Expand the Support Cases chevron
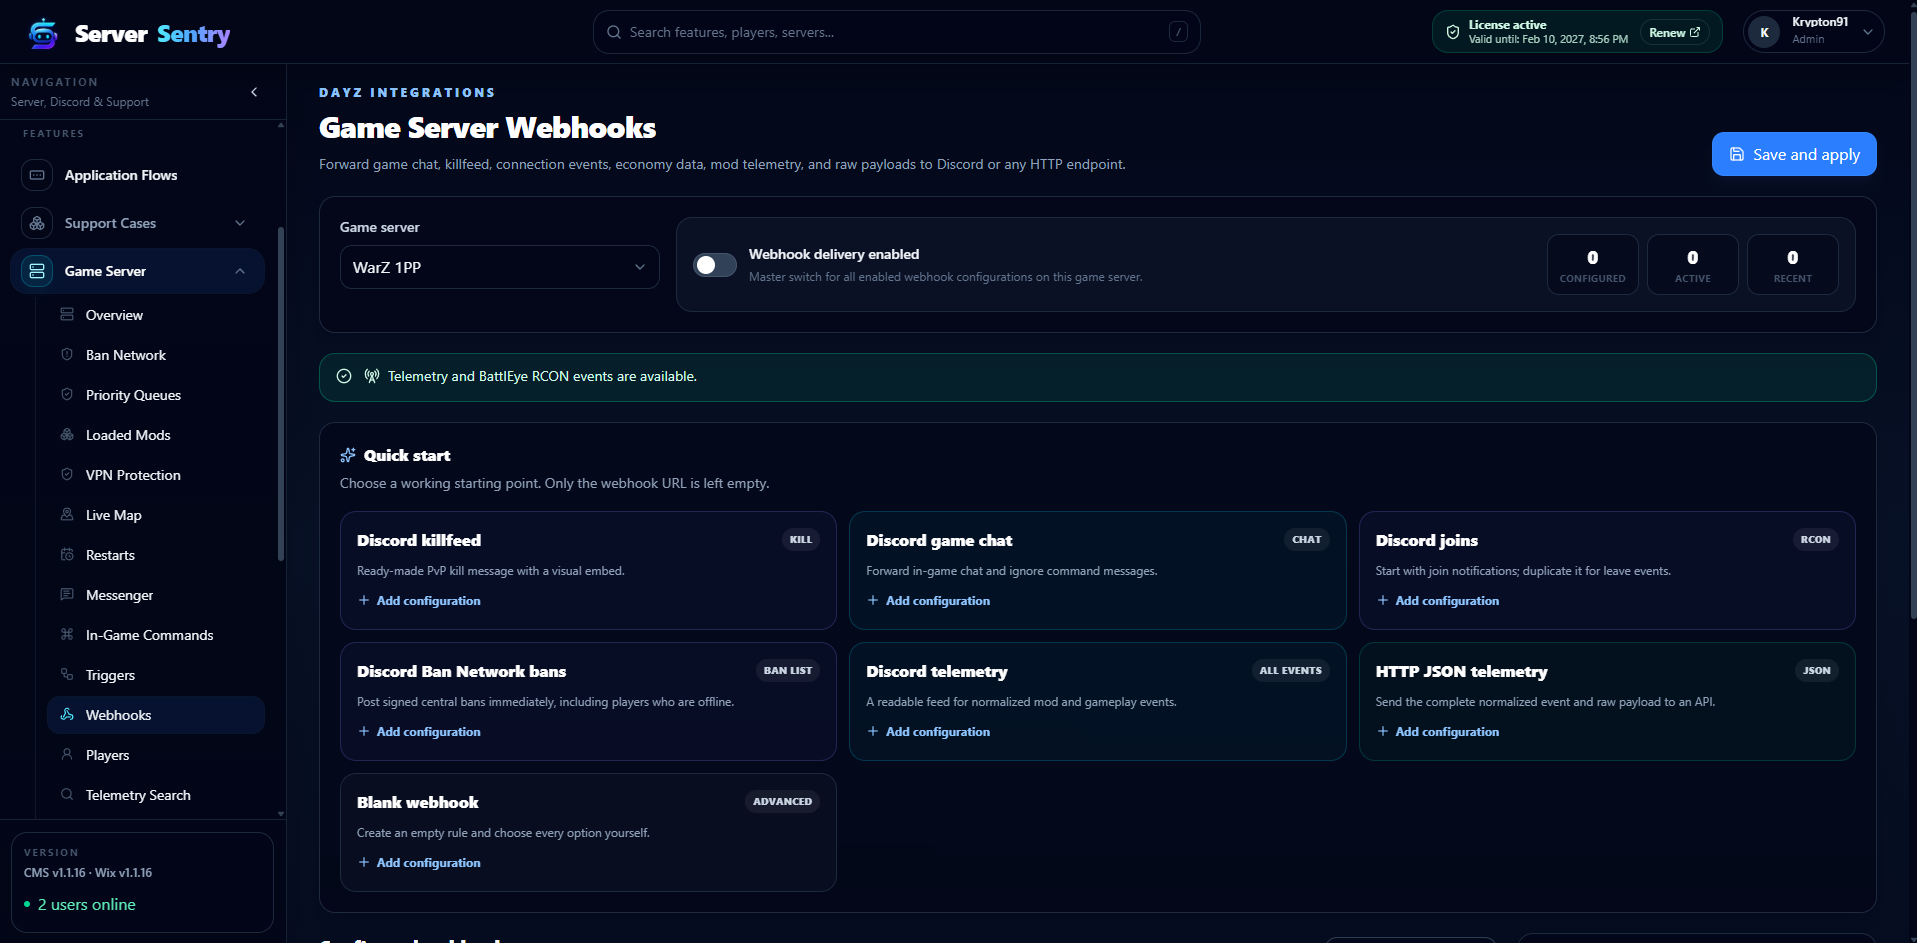The width and height of the screenshot is (1917, 943). [240, 223]
